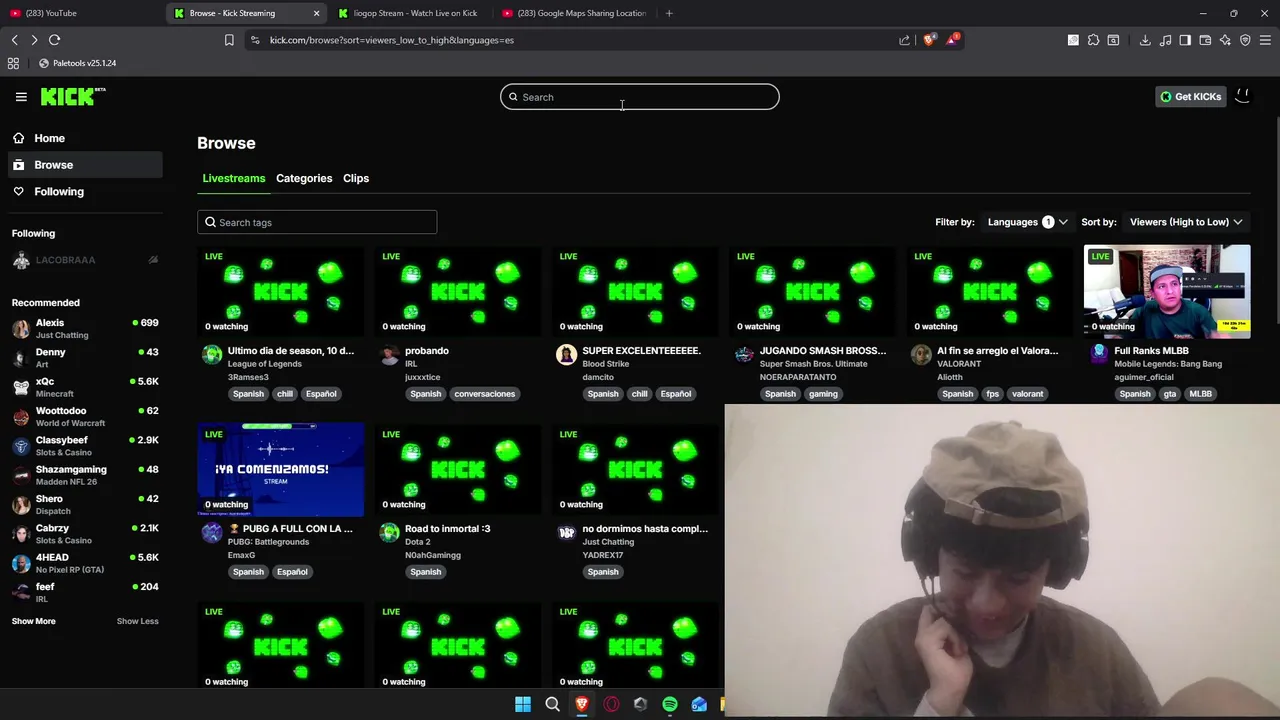
Task: Open the browser downloads icon
Action: point(1145,40)
